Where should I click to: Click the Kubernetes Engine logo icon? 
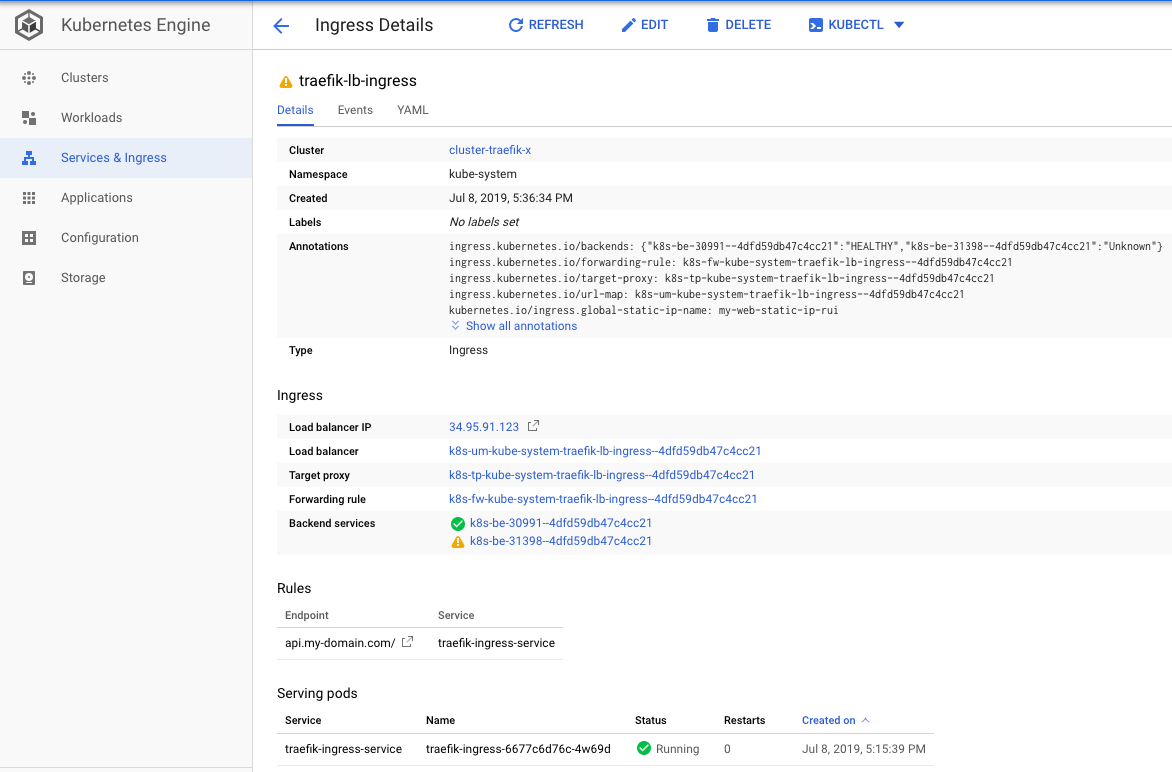pos(29,25)
